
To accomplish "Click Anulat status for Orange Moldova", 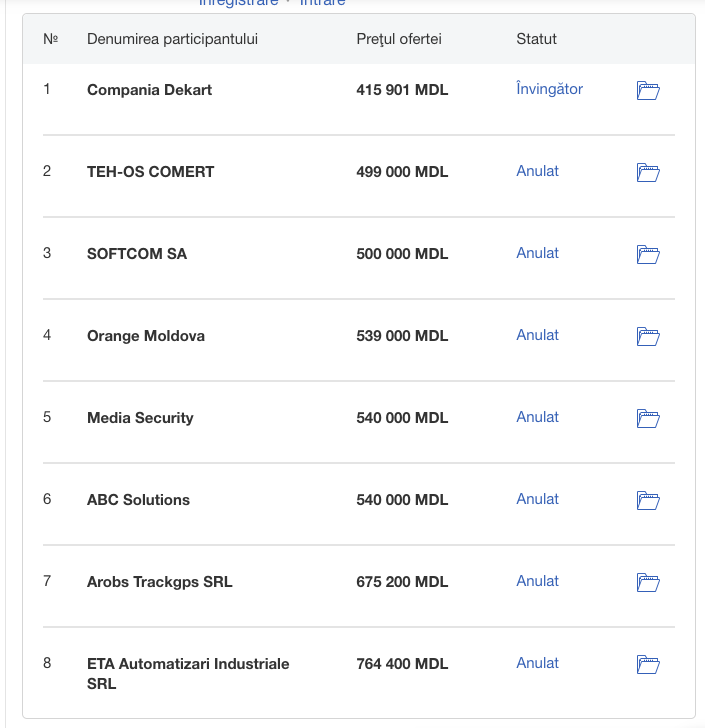I will (537, 335).
